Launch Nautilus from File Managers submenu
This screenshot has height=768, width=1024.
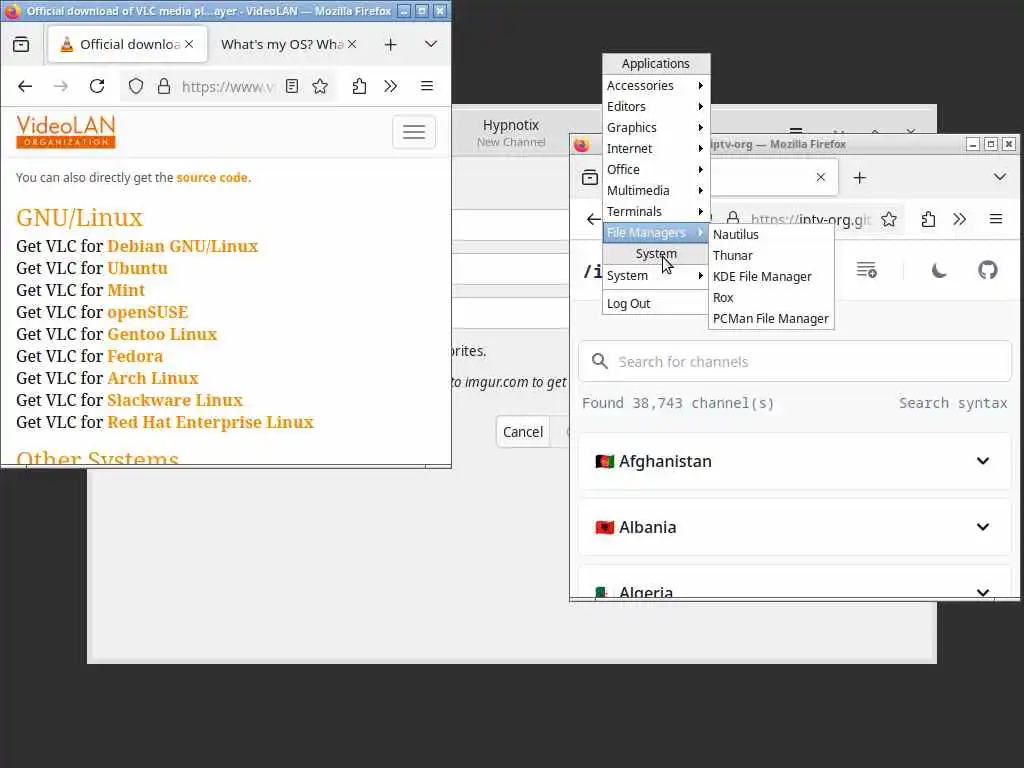(771, 234)
